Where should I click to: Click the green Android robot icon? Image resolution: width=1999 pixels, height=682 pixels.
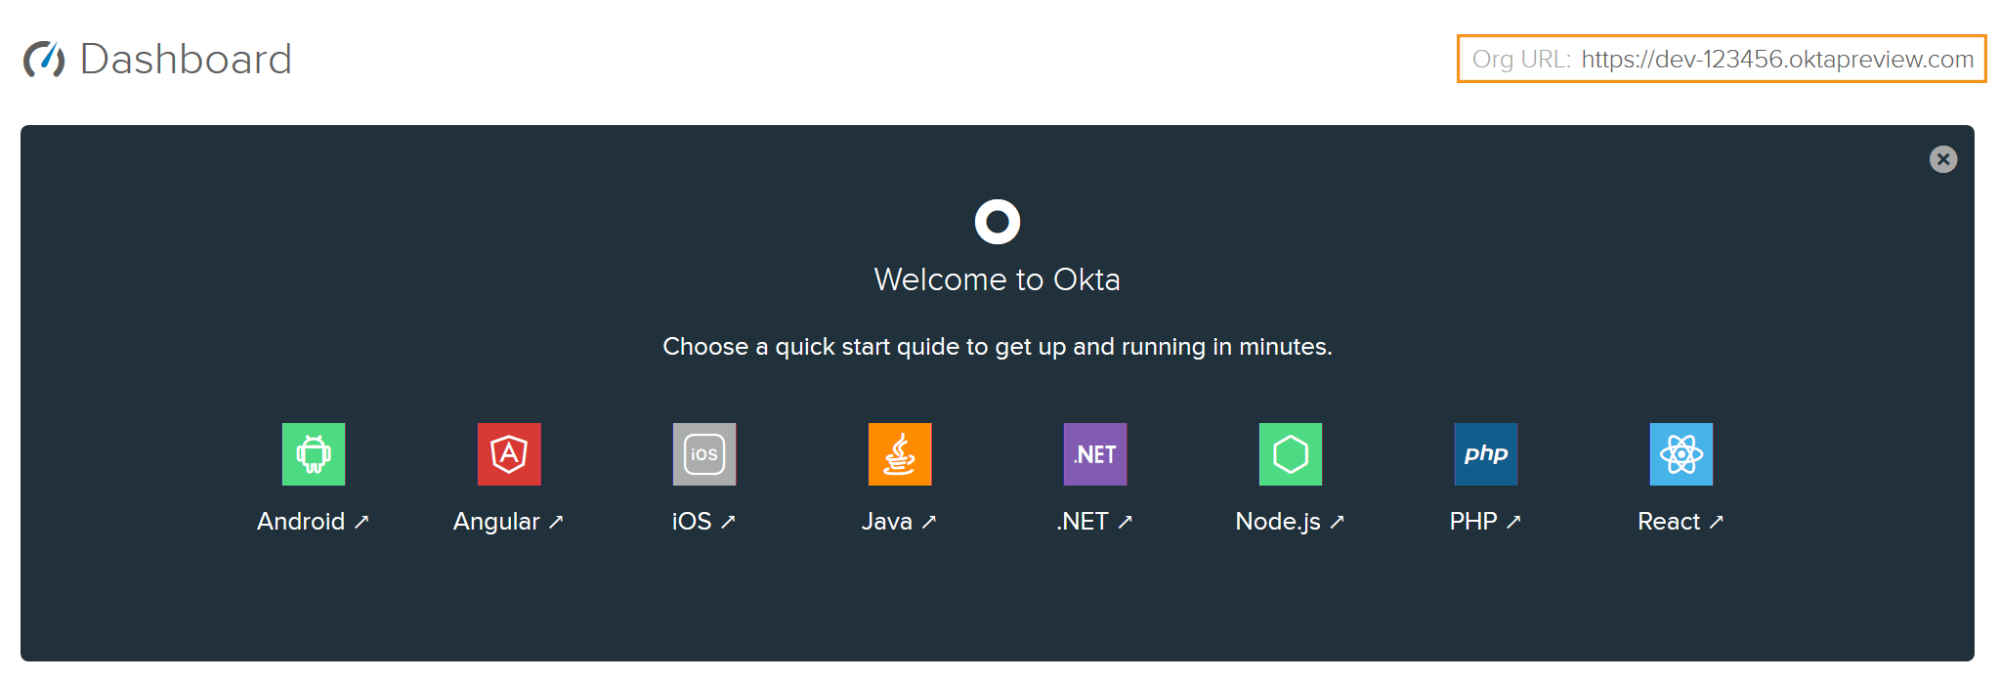[313, 454]
